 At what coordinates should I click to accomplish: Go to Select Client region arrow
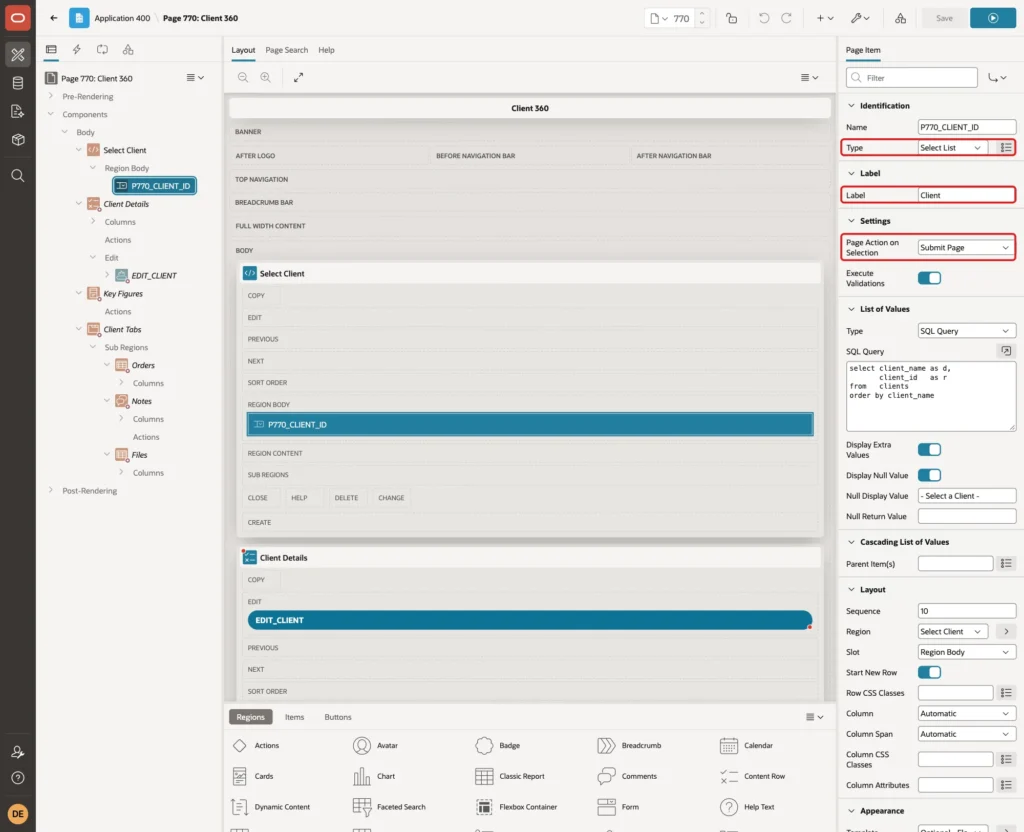[x=1006, y=632]
